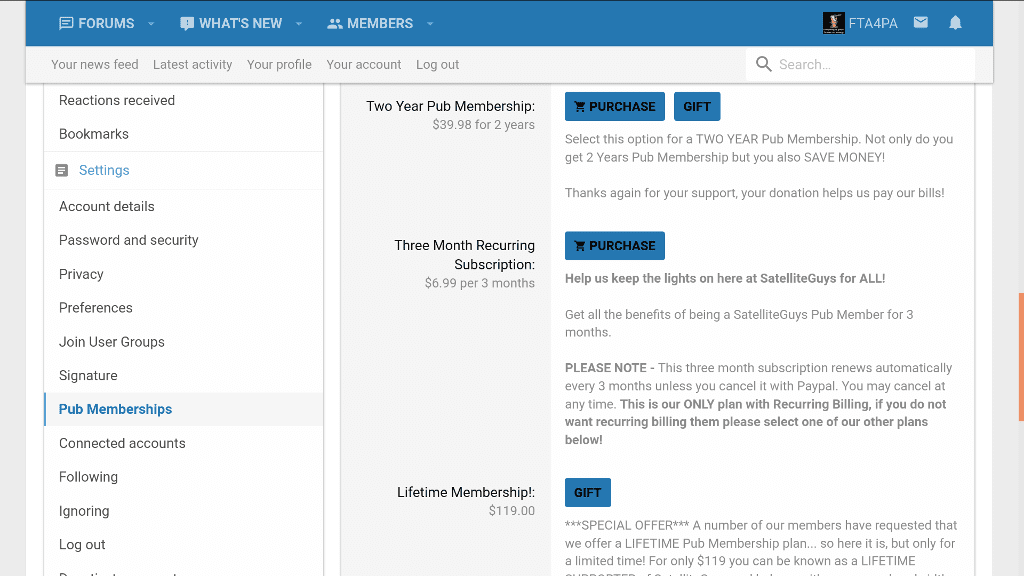This screenshot has height=576, width=1024.
Task: Click the orange page scrollbar thumb
Action: [x=1020, y=356]
